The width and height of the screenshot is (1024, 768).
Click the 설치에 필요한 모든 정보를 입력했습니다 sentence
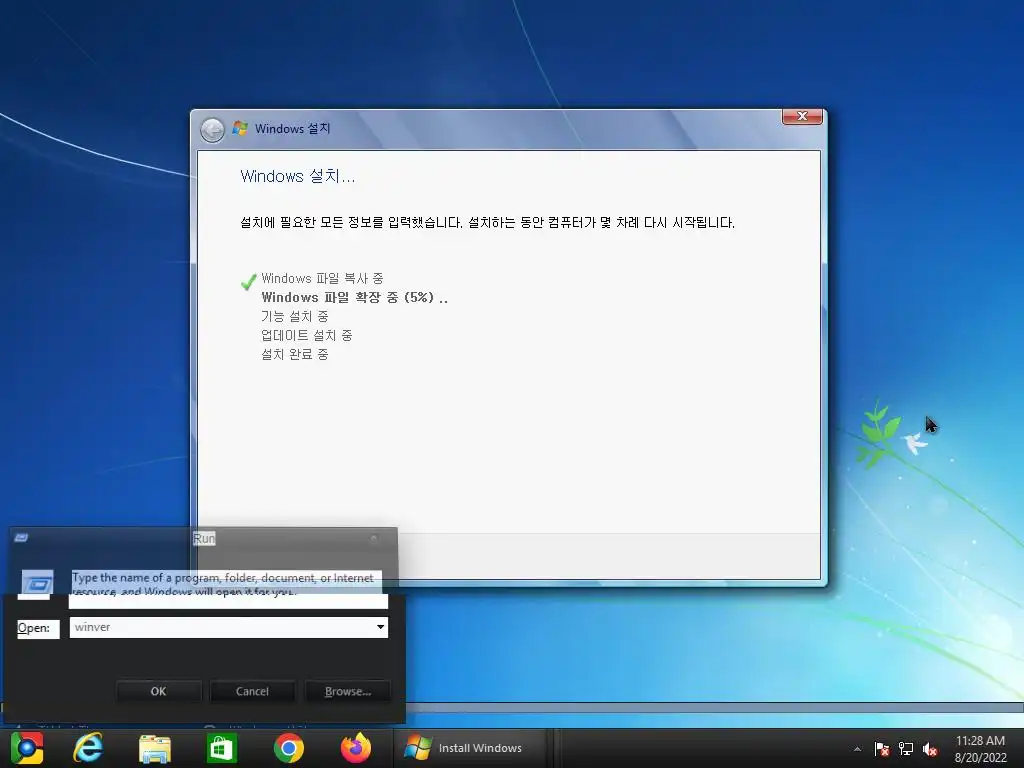487,223
